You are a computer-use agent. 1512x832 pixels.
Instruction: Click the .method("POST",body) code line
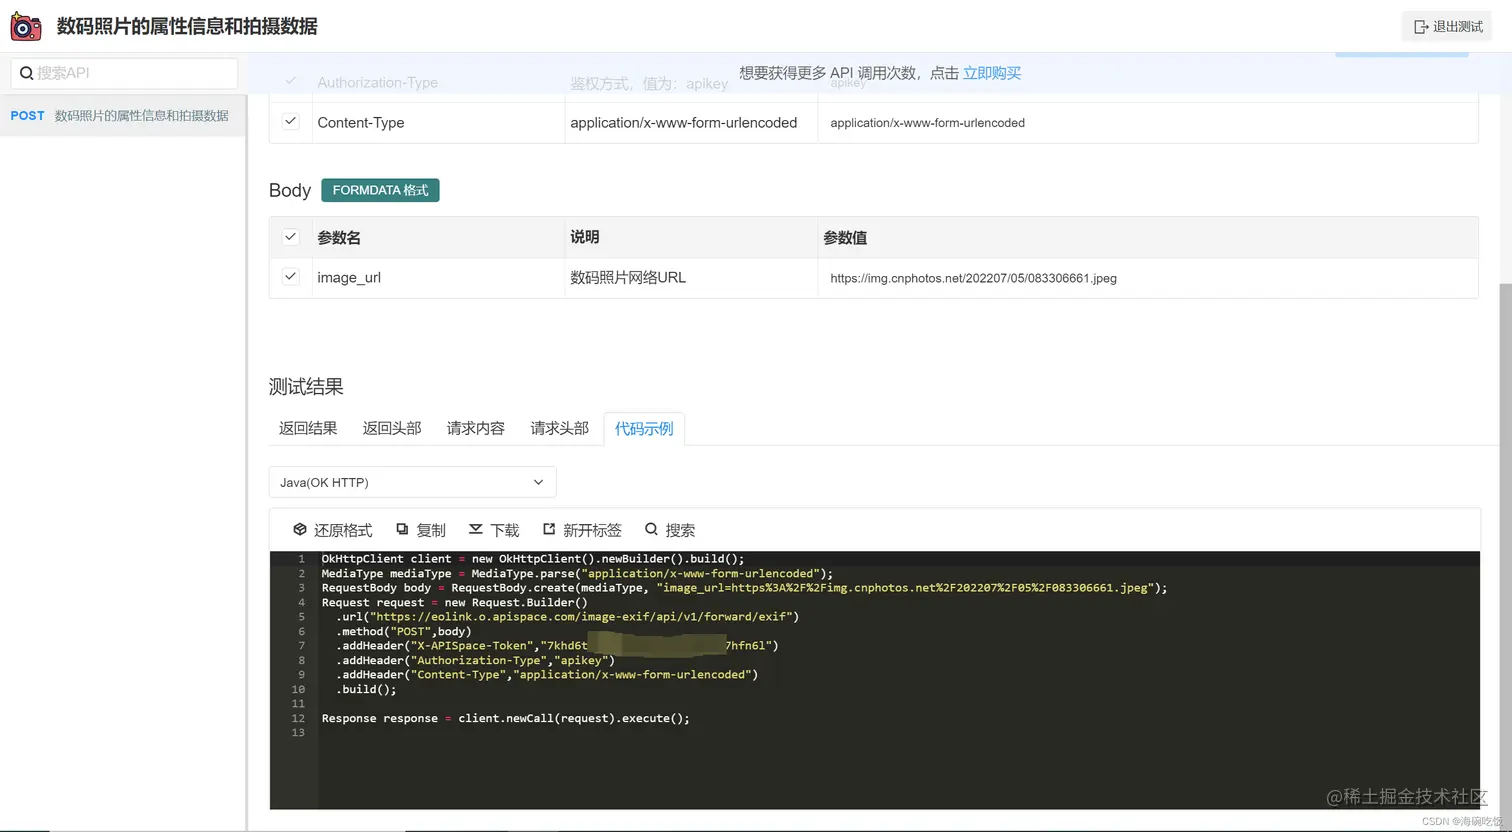coord(403,631)
